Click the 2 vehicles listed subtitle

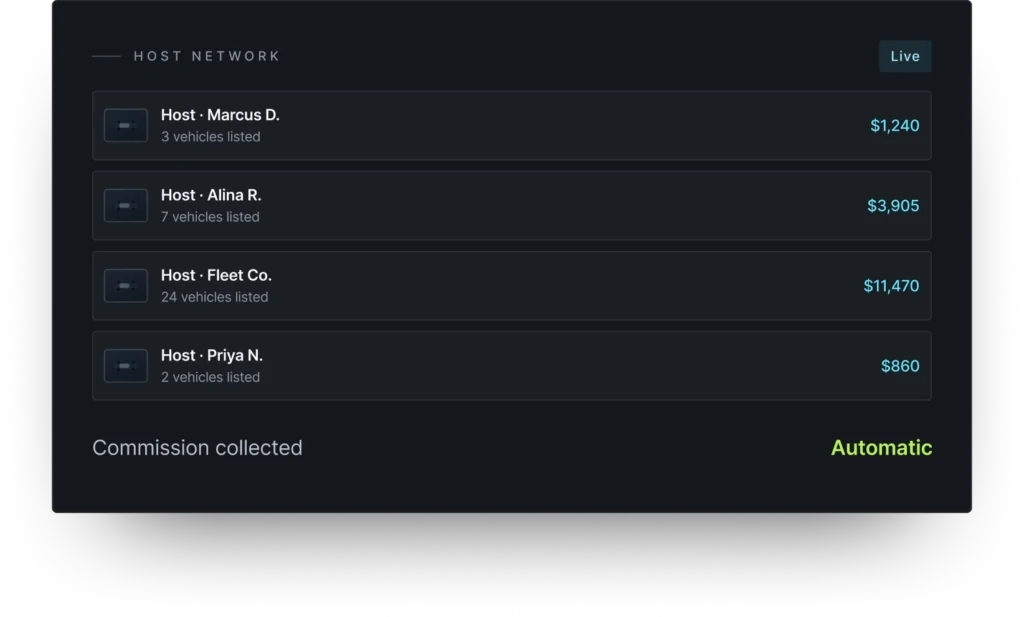pos(210,377)
